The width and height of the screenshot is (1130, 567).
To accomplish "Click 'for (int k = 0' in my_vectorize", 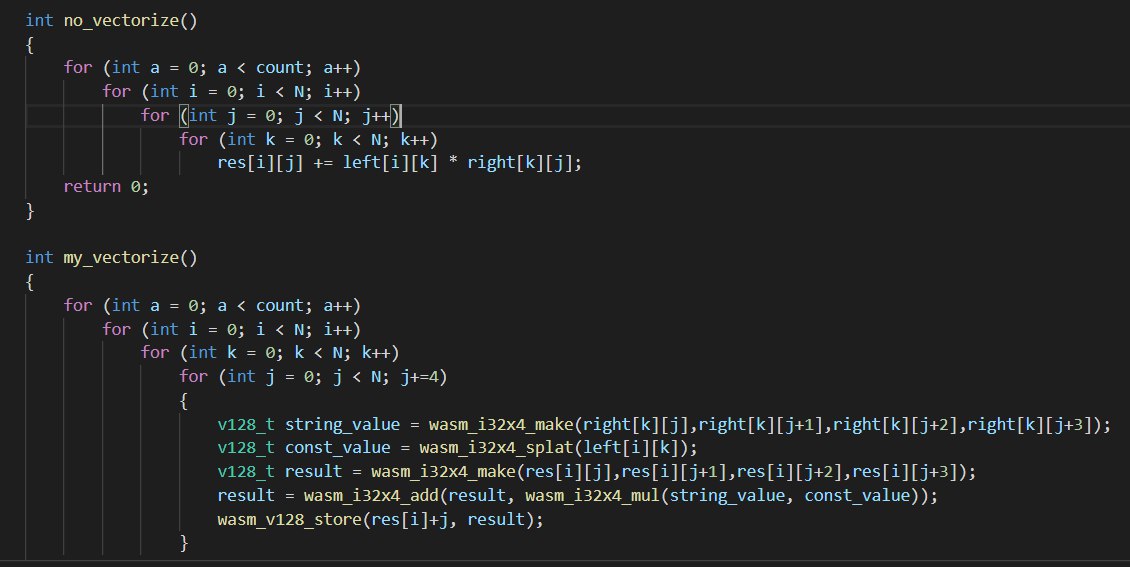I will pos(207,353).
